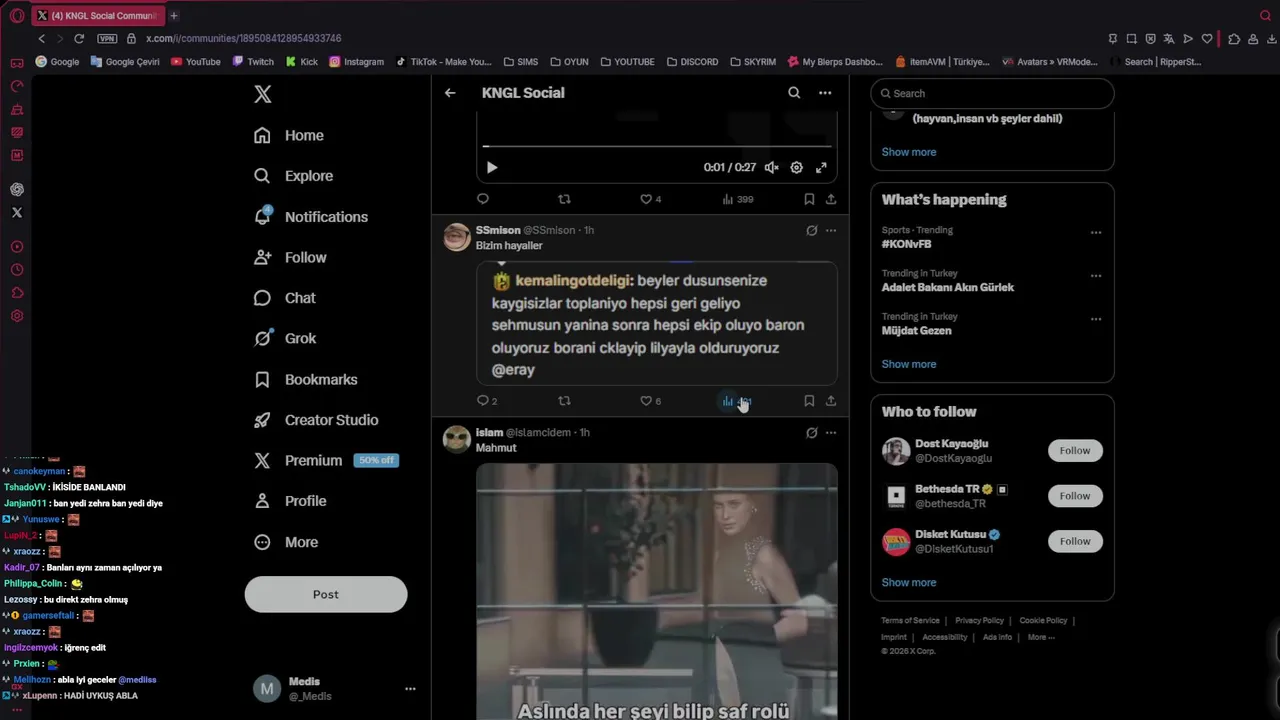Unmute the video player
1280x720 pixels.
point(771,168)
